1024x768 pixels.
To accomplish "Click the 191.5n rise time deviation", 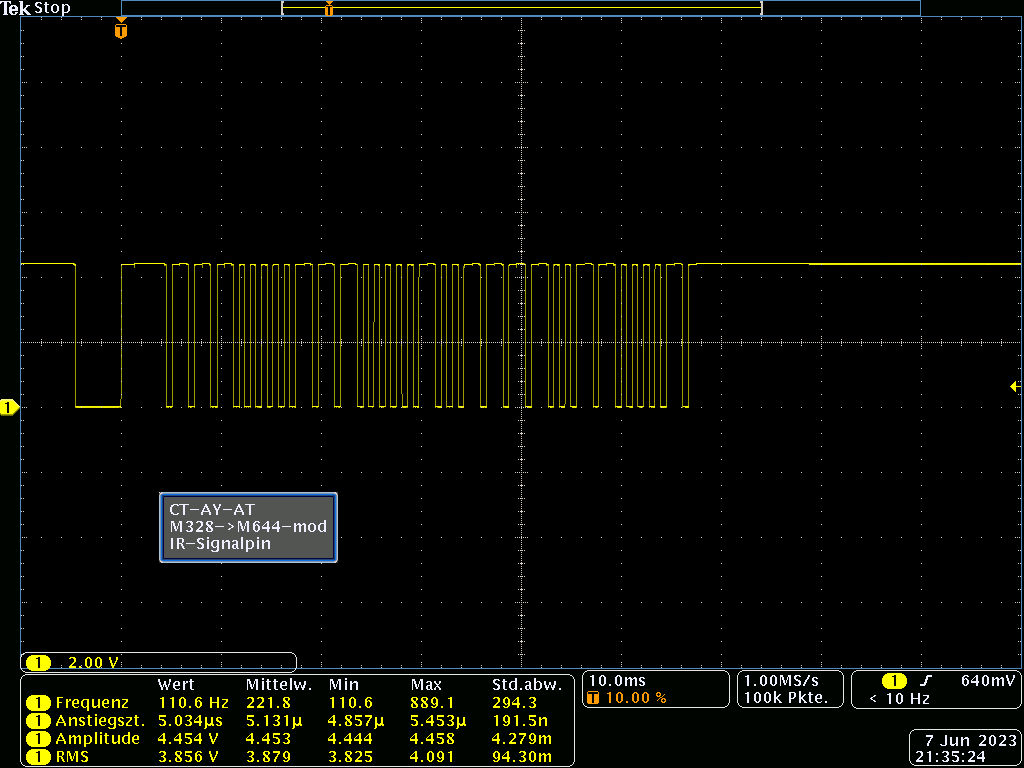I will pyautogui.click(x=519, y=721).
